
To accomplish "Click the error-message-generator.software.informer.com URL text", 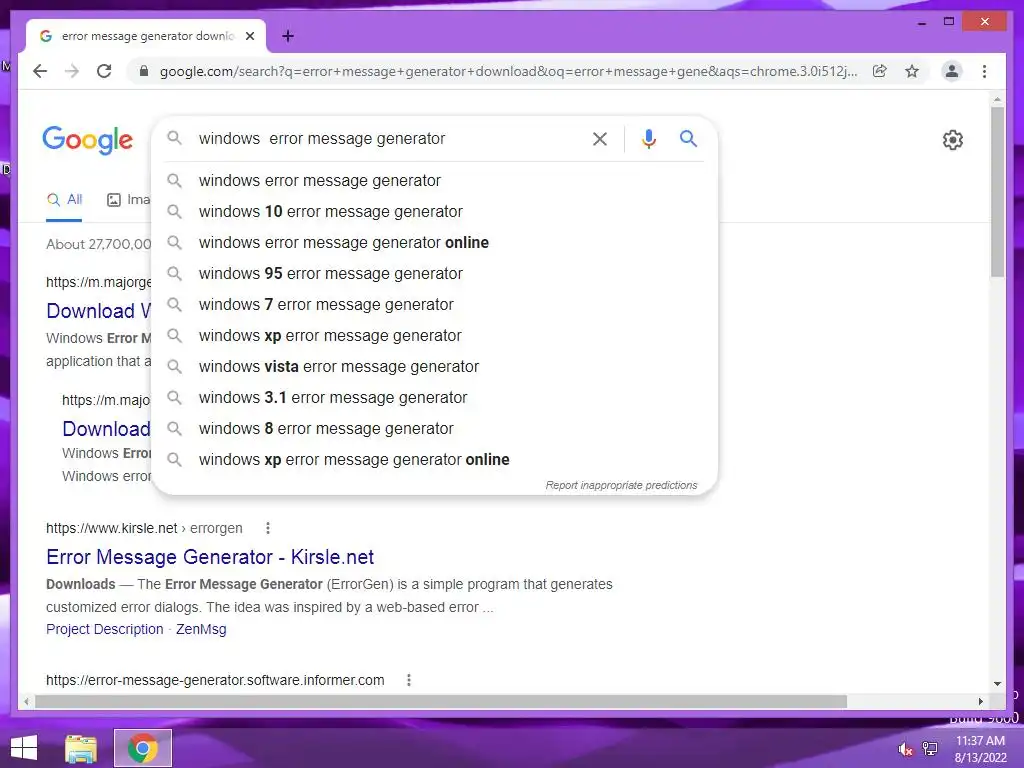I will tap(215, 680).
